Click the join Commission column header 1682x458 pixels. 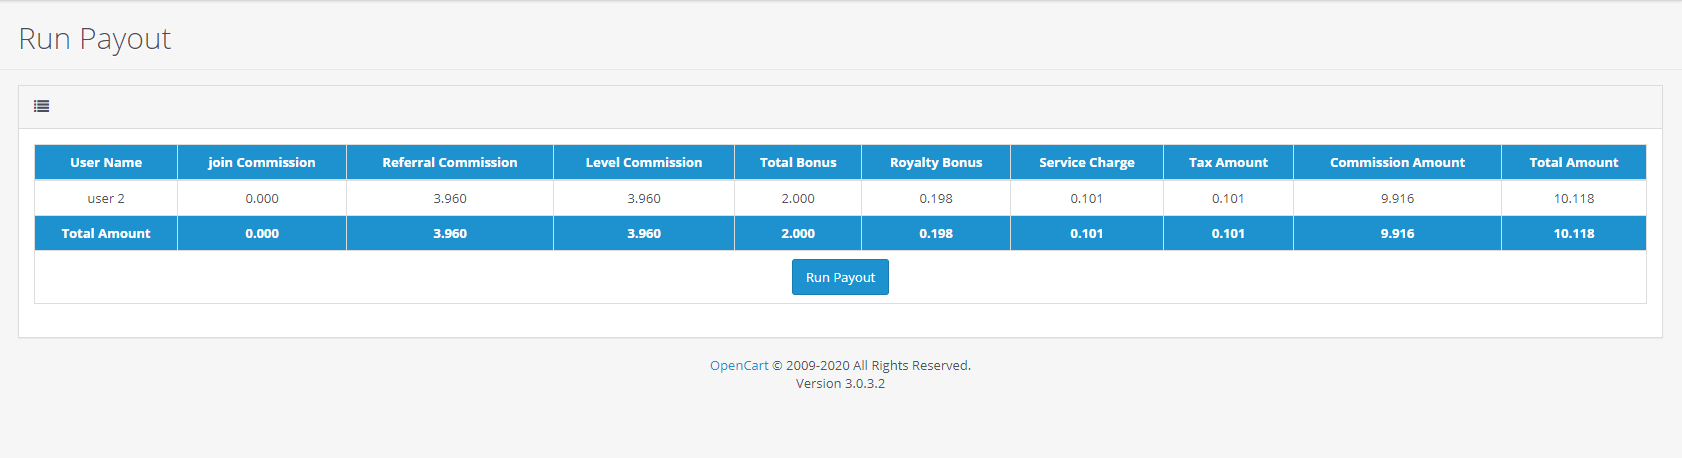262,162
